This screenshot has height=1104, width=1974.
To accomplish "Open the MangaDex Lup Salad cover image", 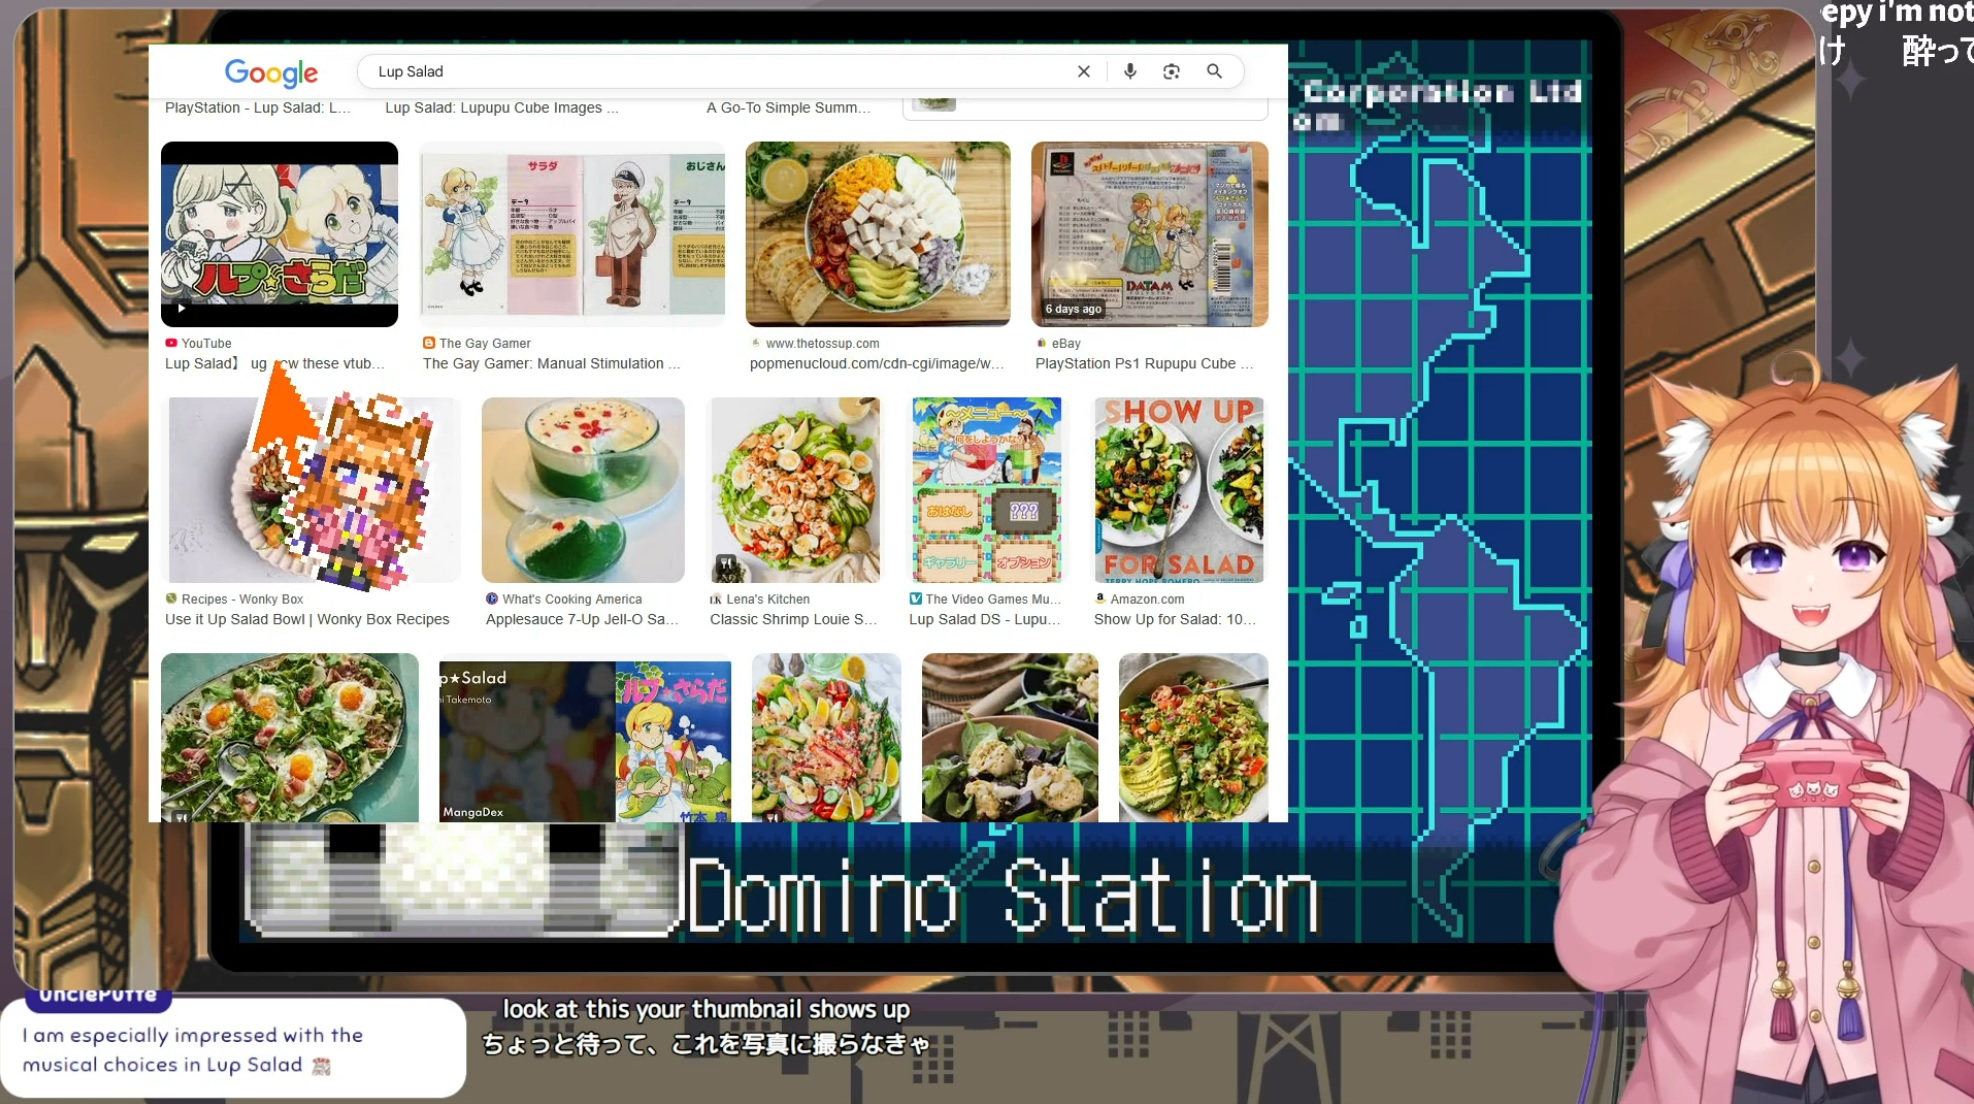I will click(x=585, y=738).
